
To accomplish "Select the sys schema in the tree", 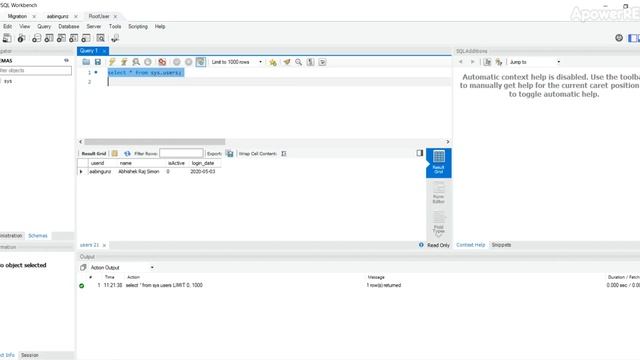I will click(x=8, y=81).
